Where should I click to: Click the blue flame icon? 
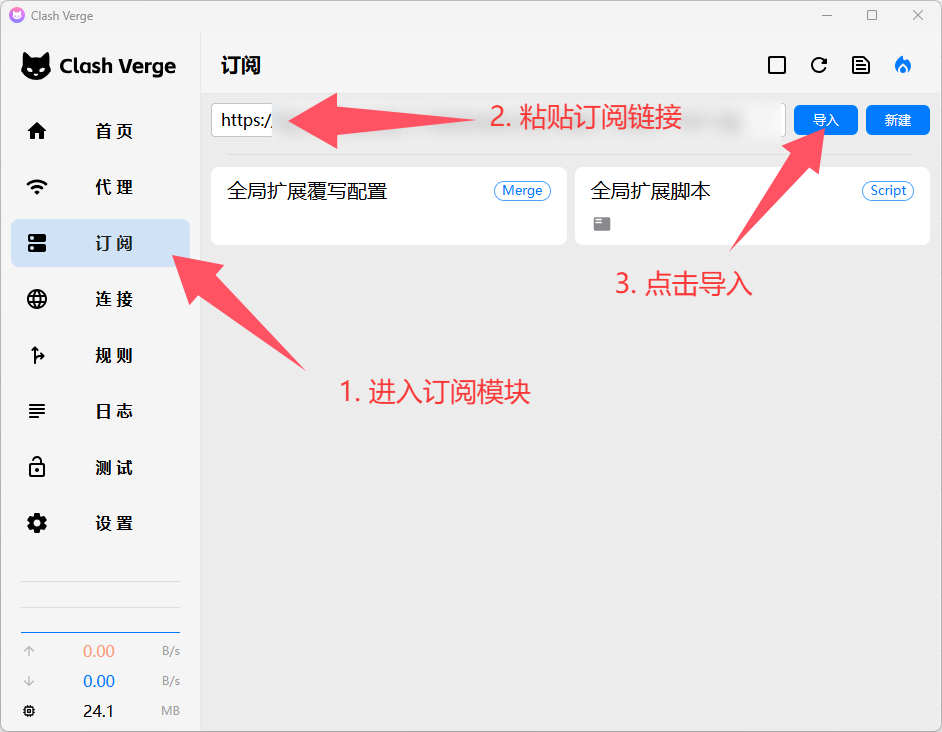point(903,65)
